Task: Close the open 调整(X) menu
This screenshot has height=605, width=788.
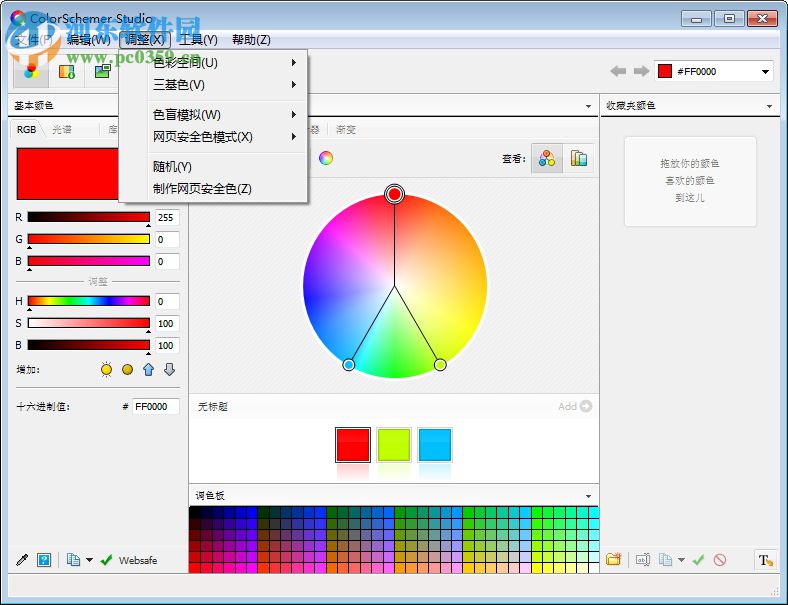Action: point(145,40)
